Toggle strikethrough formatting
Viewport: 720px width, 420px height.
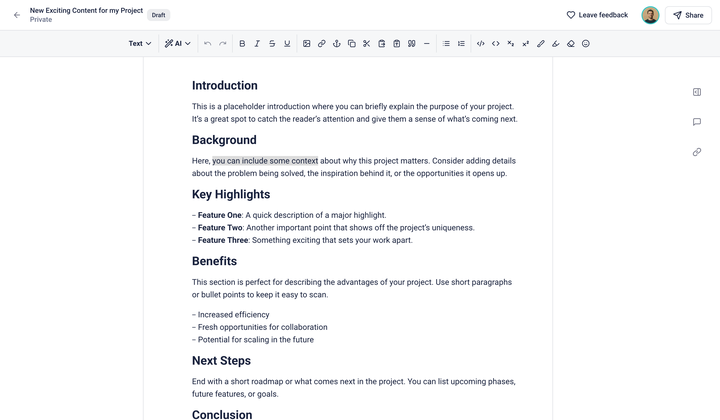coord(272,44)
